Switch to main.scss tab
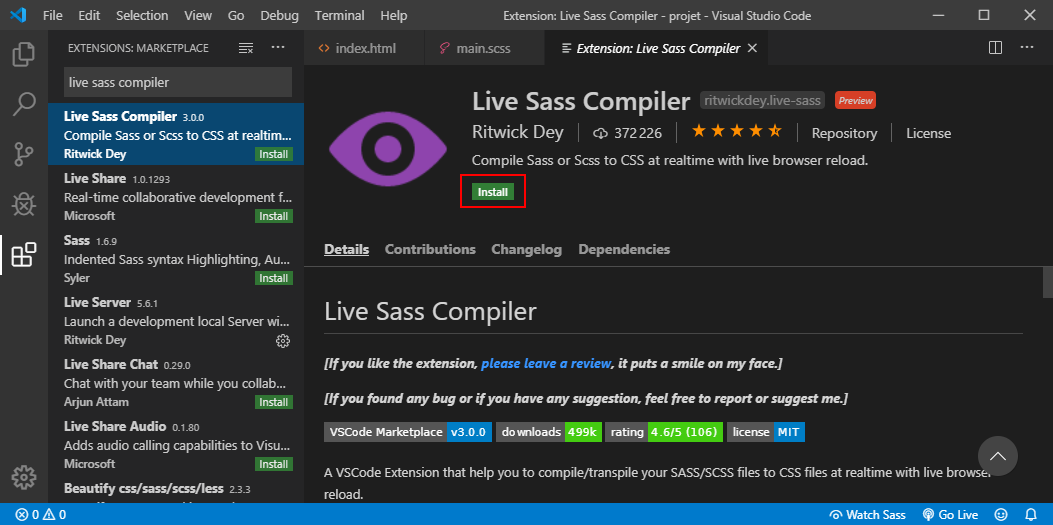This screenshot has height=525, width=1053. (484, 48)
